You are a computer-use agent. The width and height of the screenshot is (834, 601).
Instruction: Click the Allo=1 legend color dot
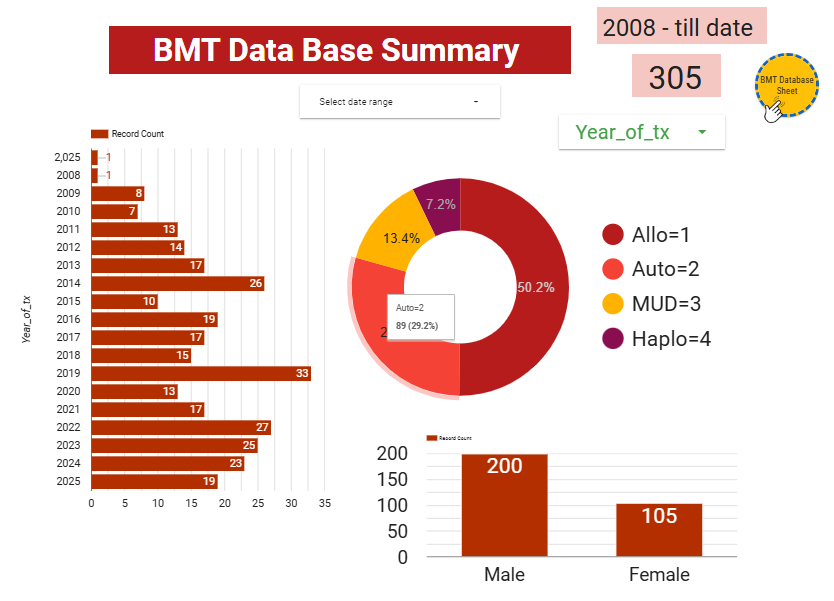coord(613,235)
